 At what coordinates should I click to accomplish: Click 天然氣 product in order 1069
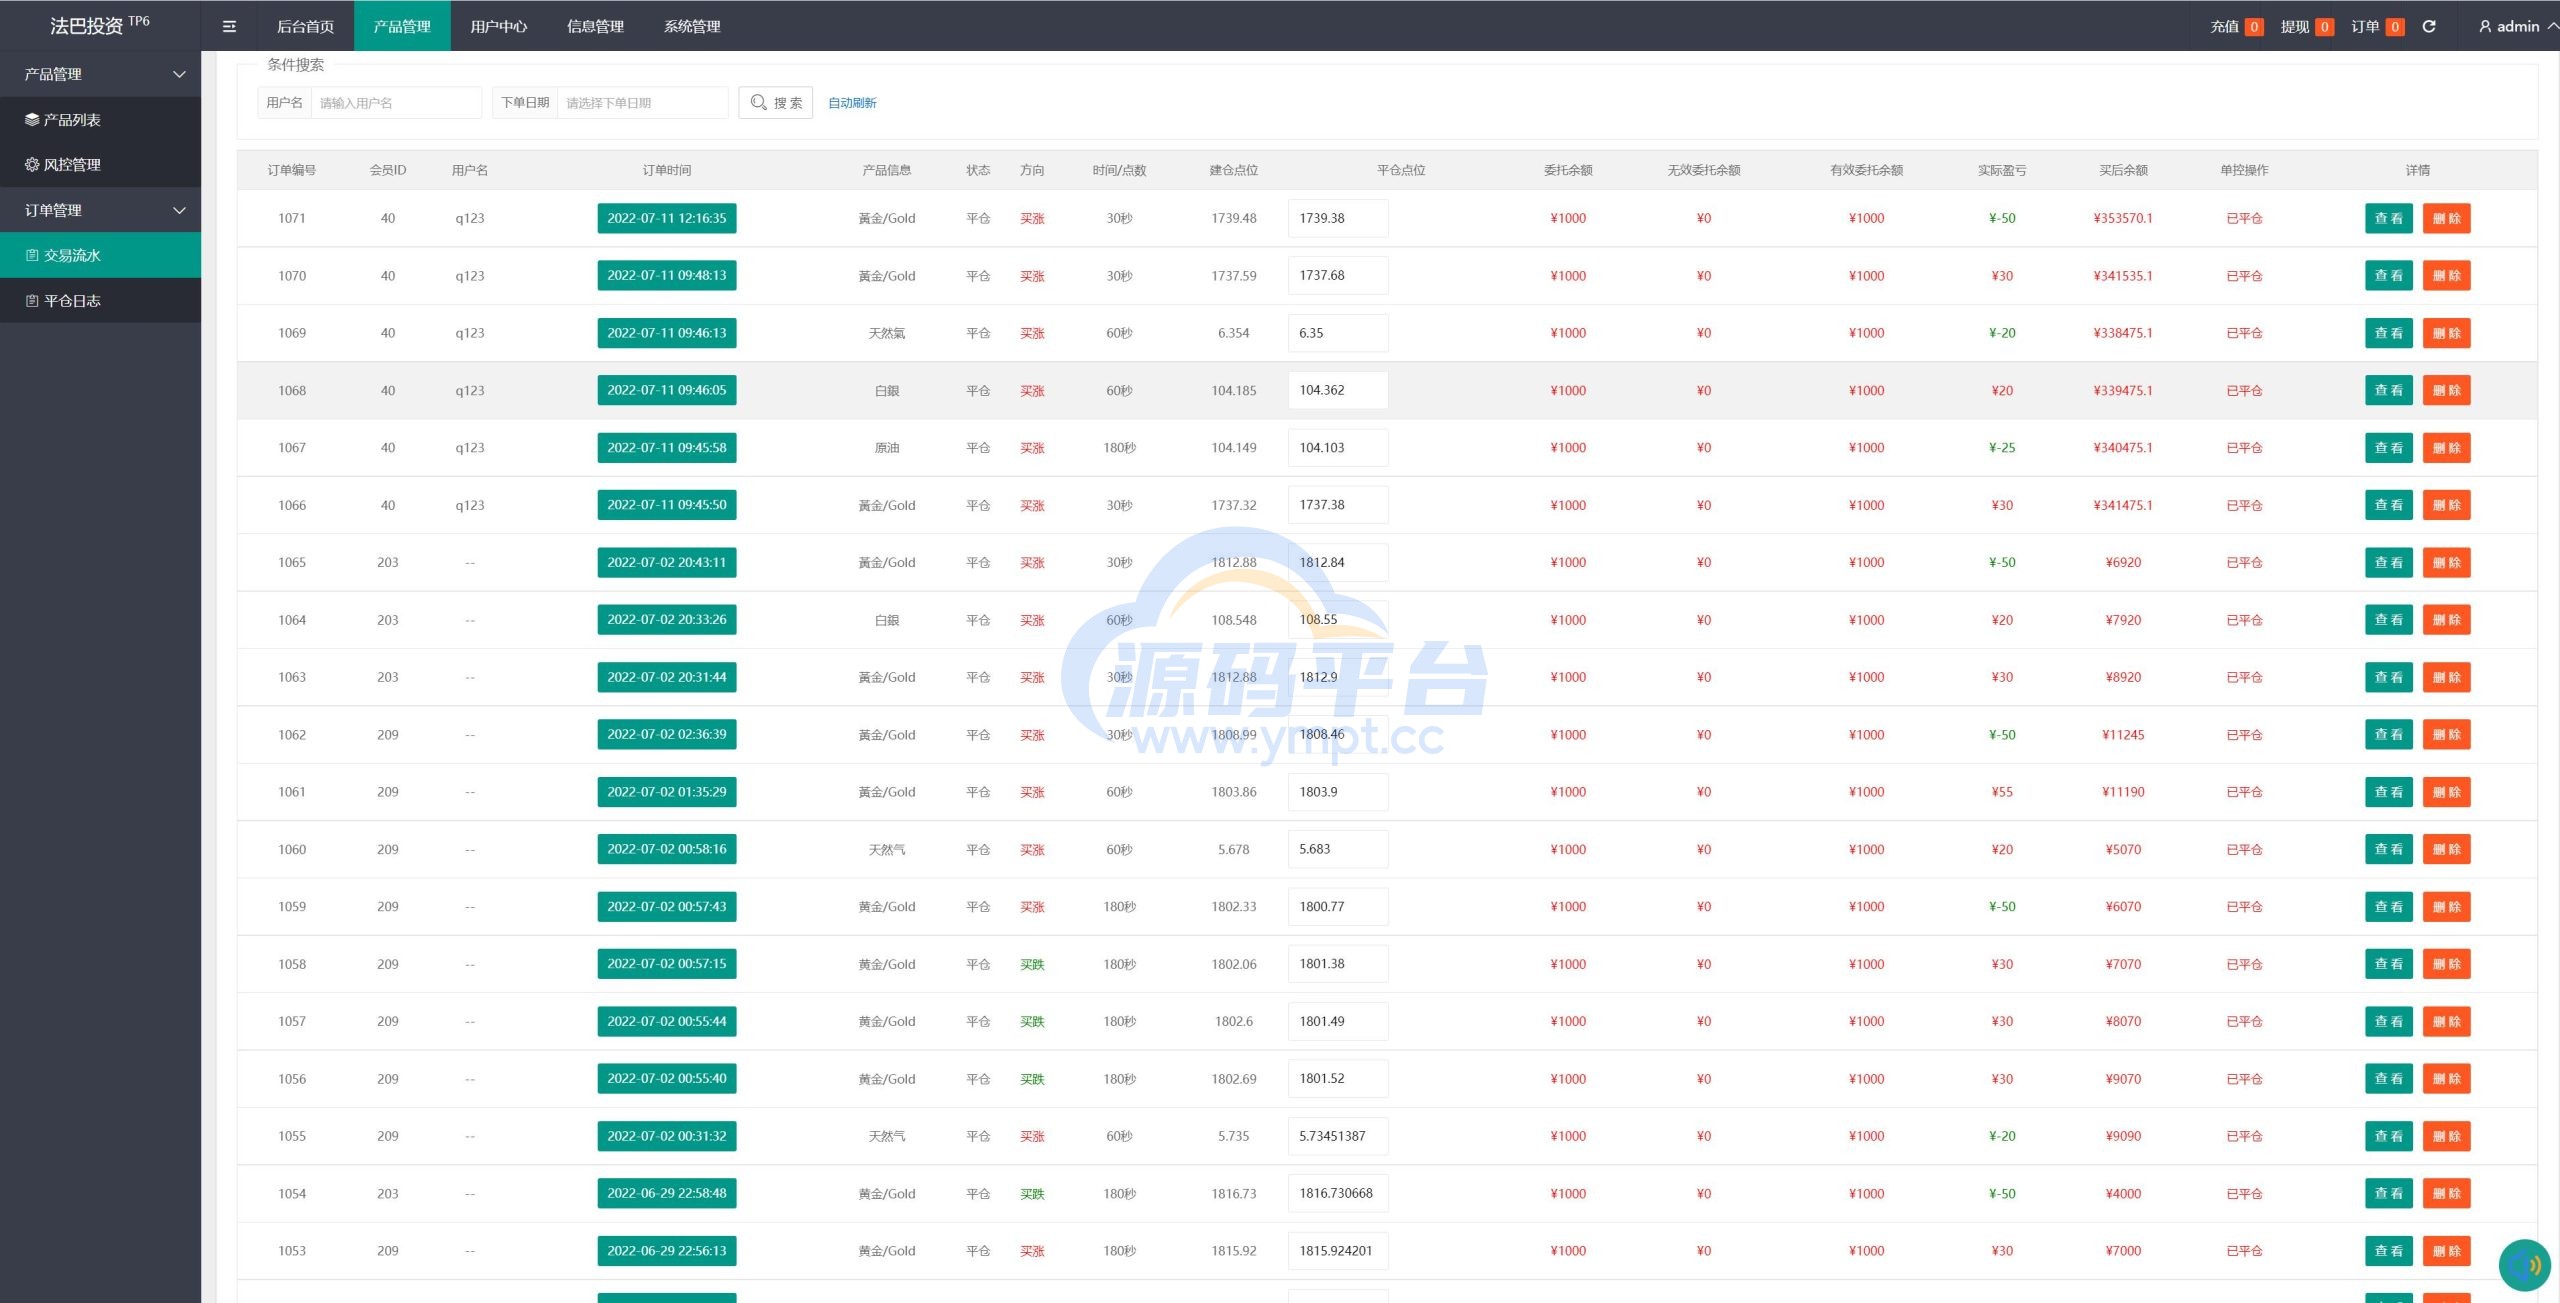[887, 333]
